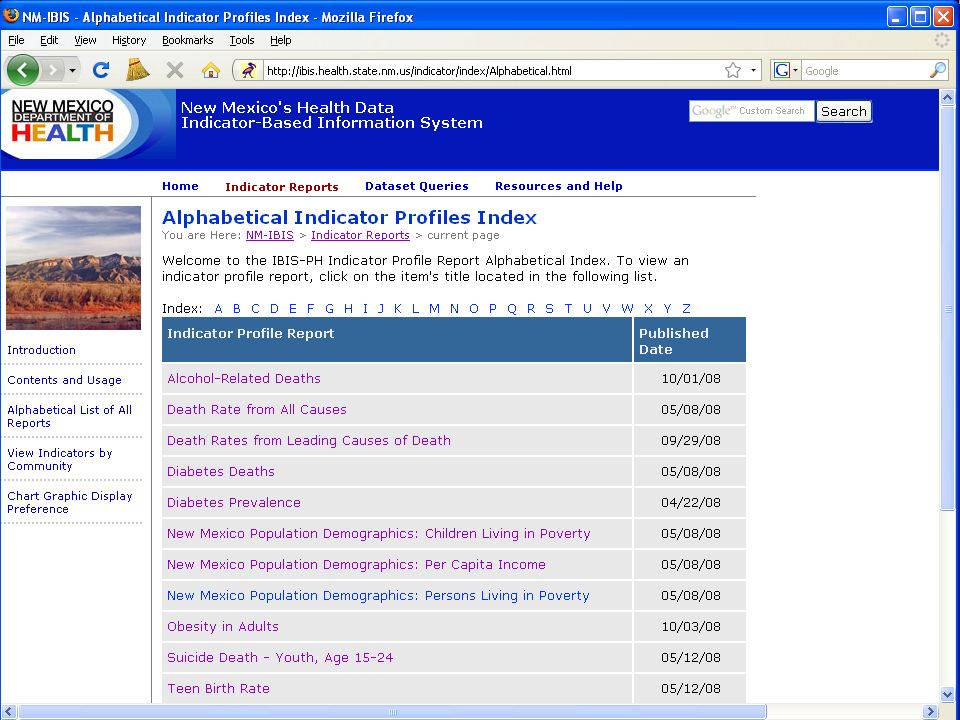The width and height of the screenshot is (960, 720).
Task: Open the View menu
Action: coord(85,40)
